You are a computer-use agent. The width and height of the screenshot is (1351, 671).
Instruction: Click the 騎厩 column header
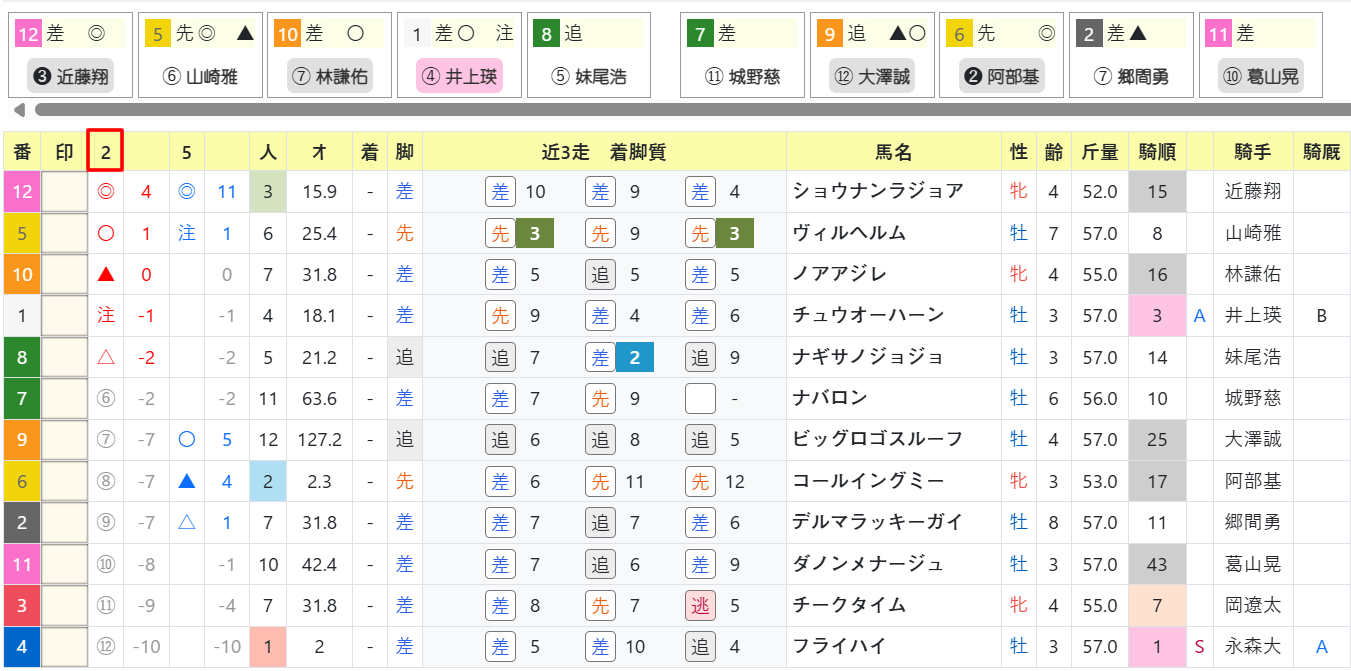(x=1321, y=153)
